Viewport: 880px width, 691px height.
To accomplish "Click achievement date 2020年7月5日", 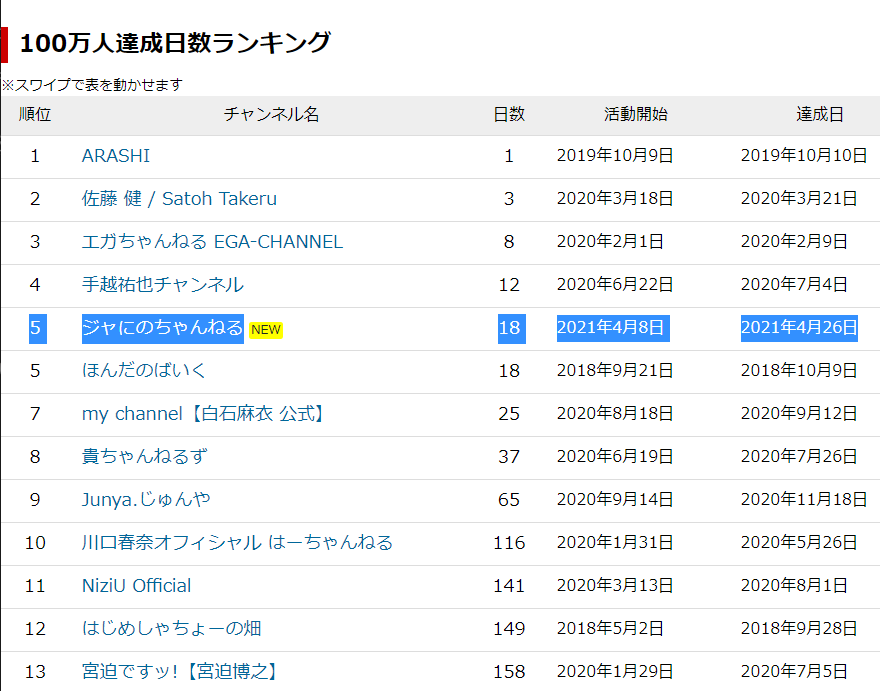I will click(x=794, y=671).
